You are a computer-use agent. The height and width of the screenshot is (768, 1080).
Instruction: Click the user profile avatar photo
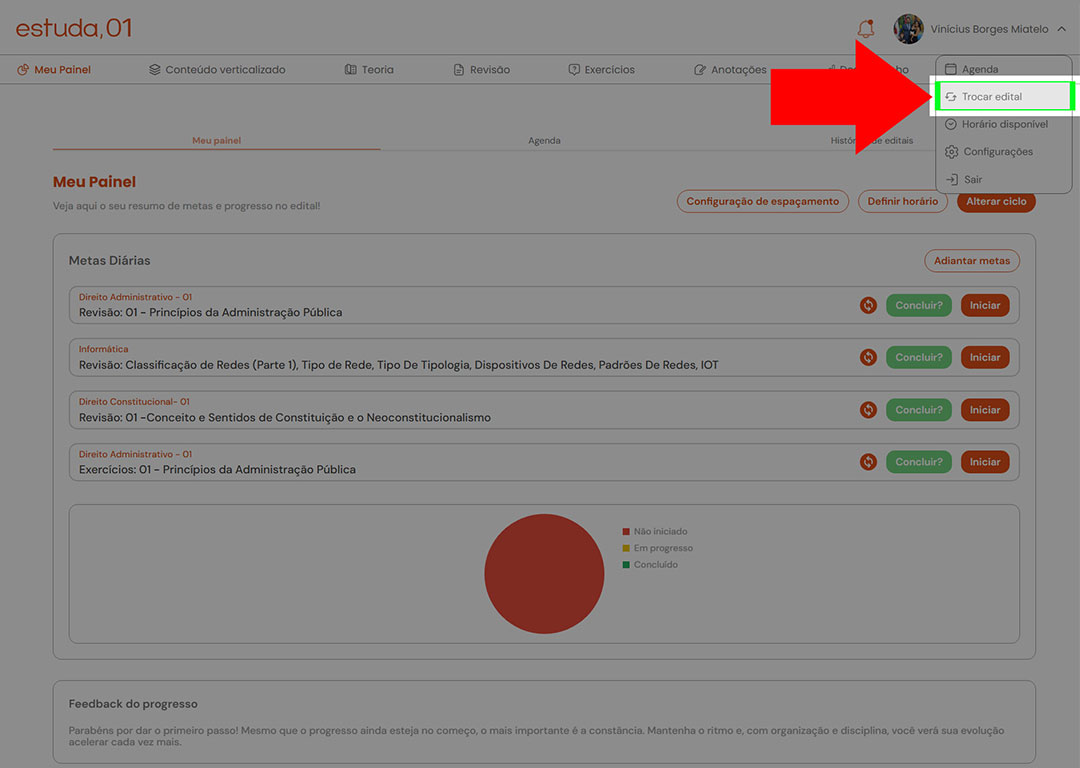pyautogui.click(x=908, y=29)
